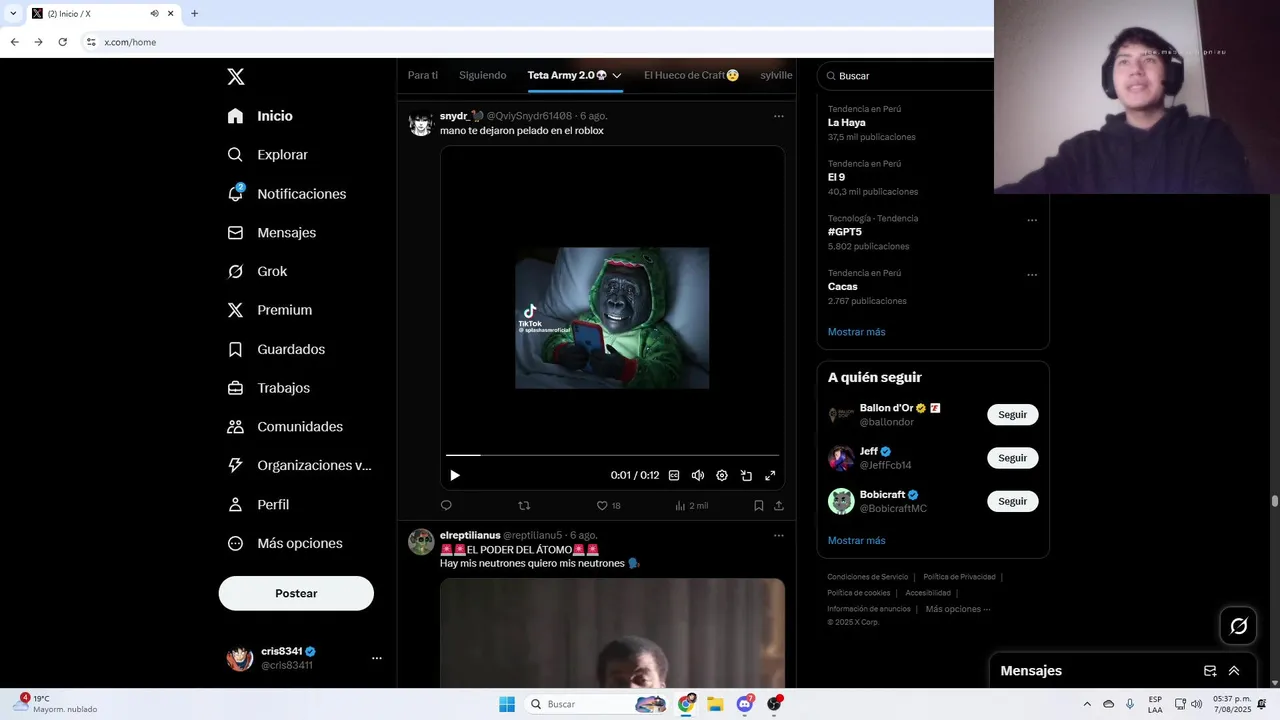Open options for #GPT5 trend
The width and height of the screenshot is (1280, 720).
1032,220
